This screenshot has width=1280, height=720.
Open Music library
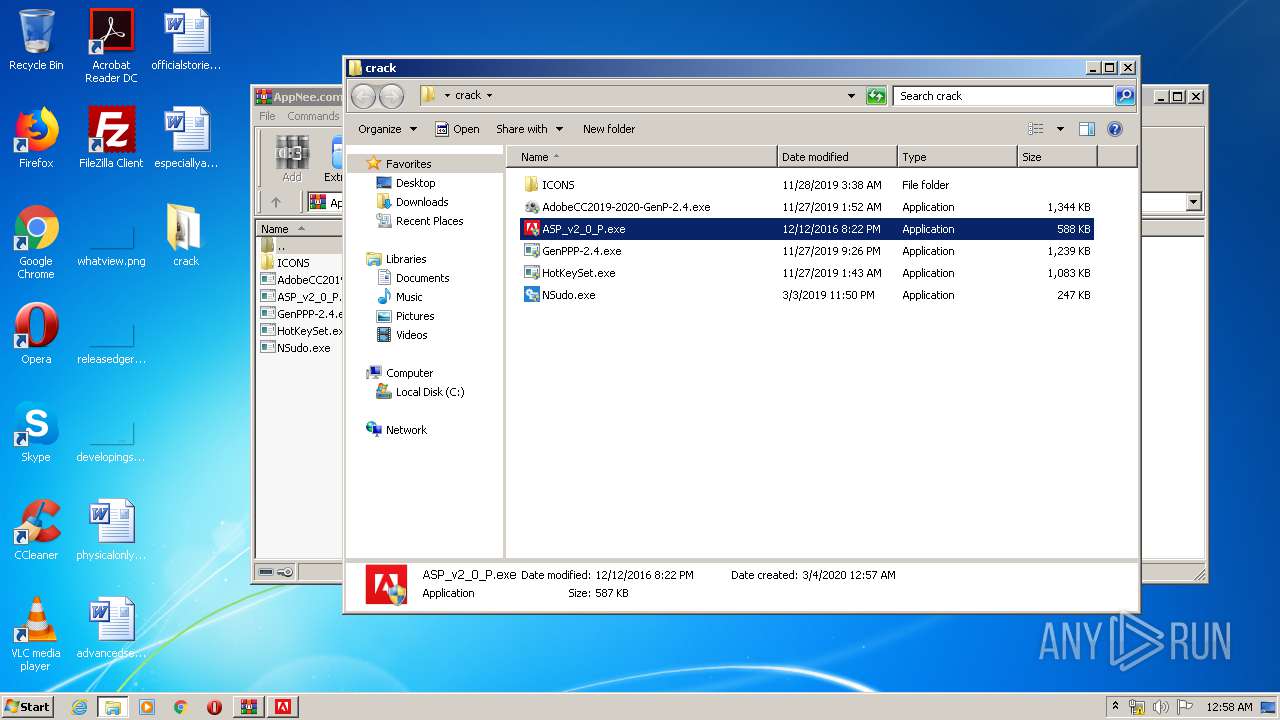point(409,297)
